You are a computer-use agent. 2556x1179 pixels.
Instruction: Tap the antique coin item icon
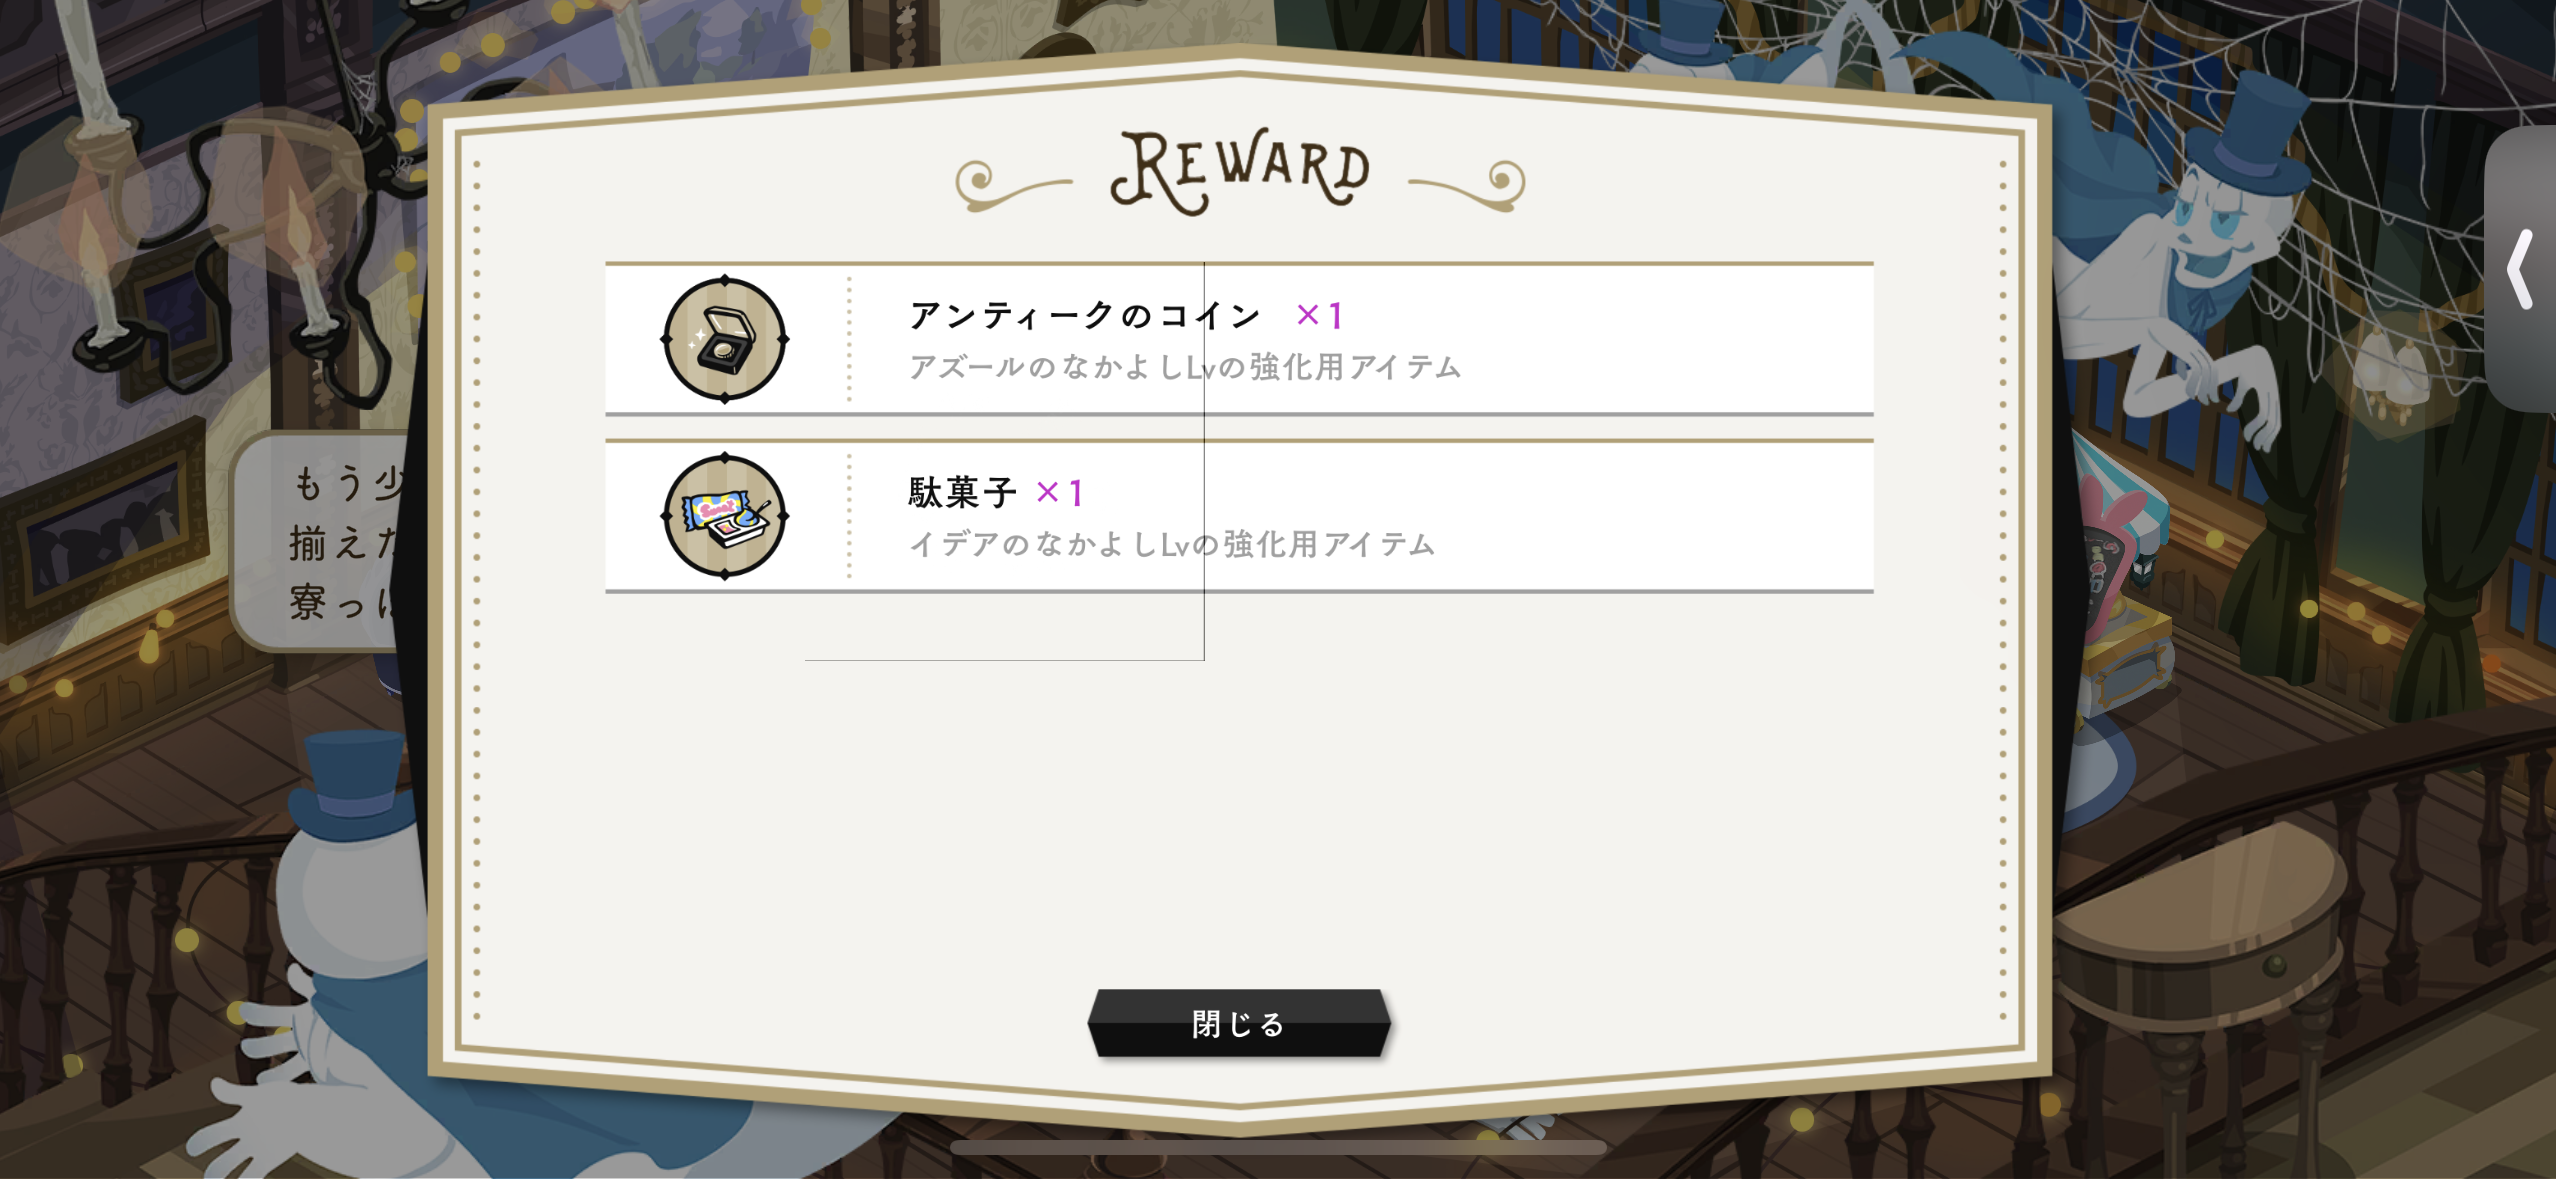[x=725, y=340]
